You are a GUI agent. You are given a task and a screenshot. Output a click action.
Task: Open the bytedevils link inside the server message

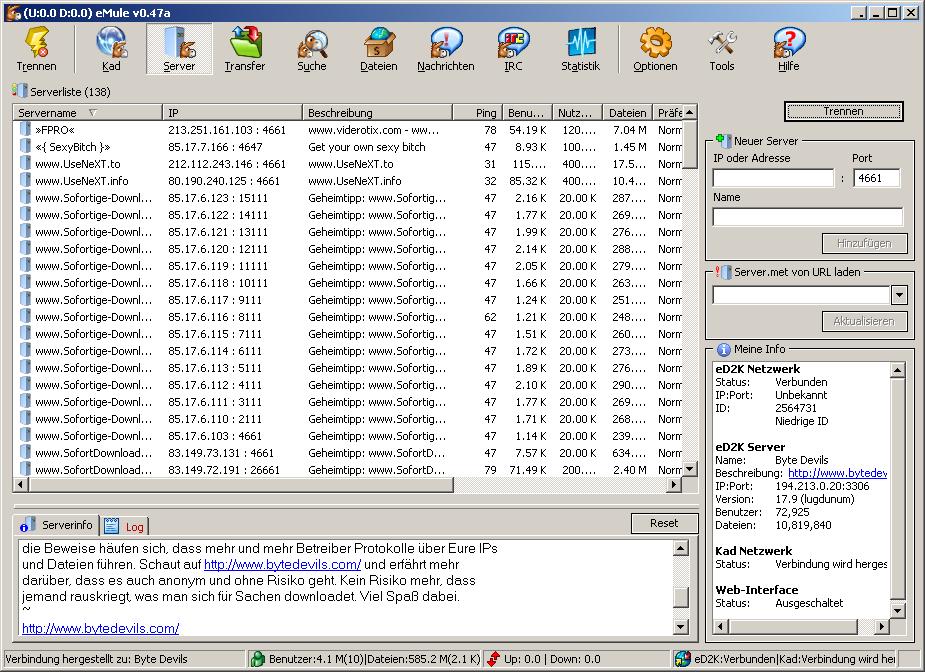point(283,565)
